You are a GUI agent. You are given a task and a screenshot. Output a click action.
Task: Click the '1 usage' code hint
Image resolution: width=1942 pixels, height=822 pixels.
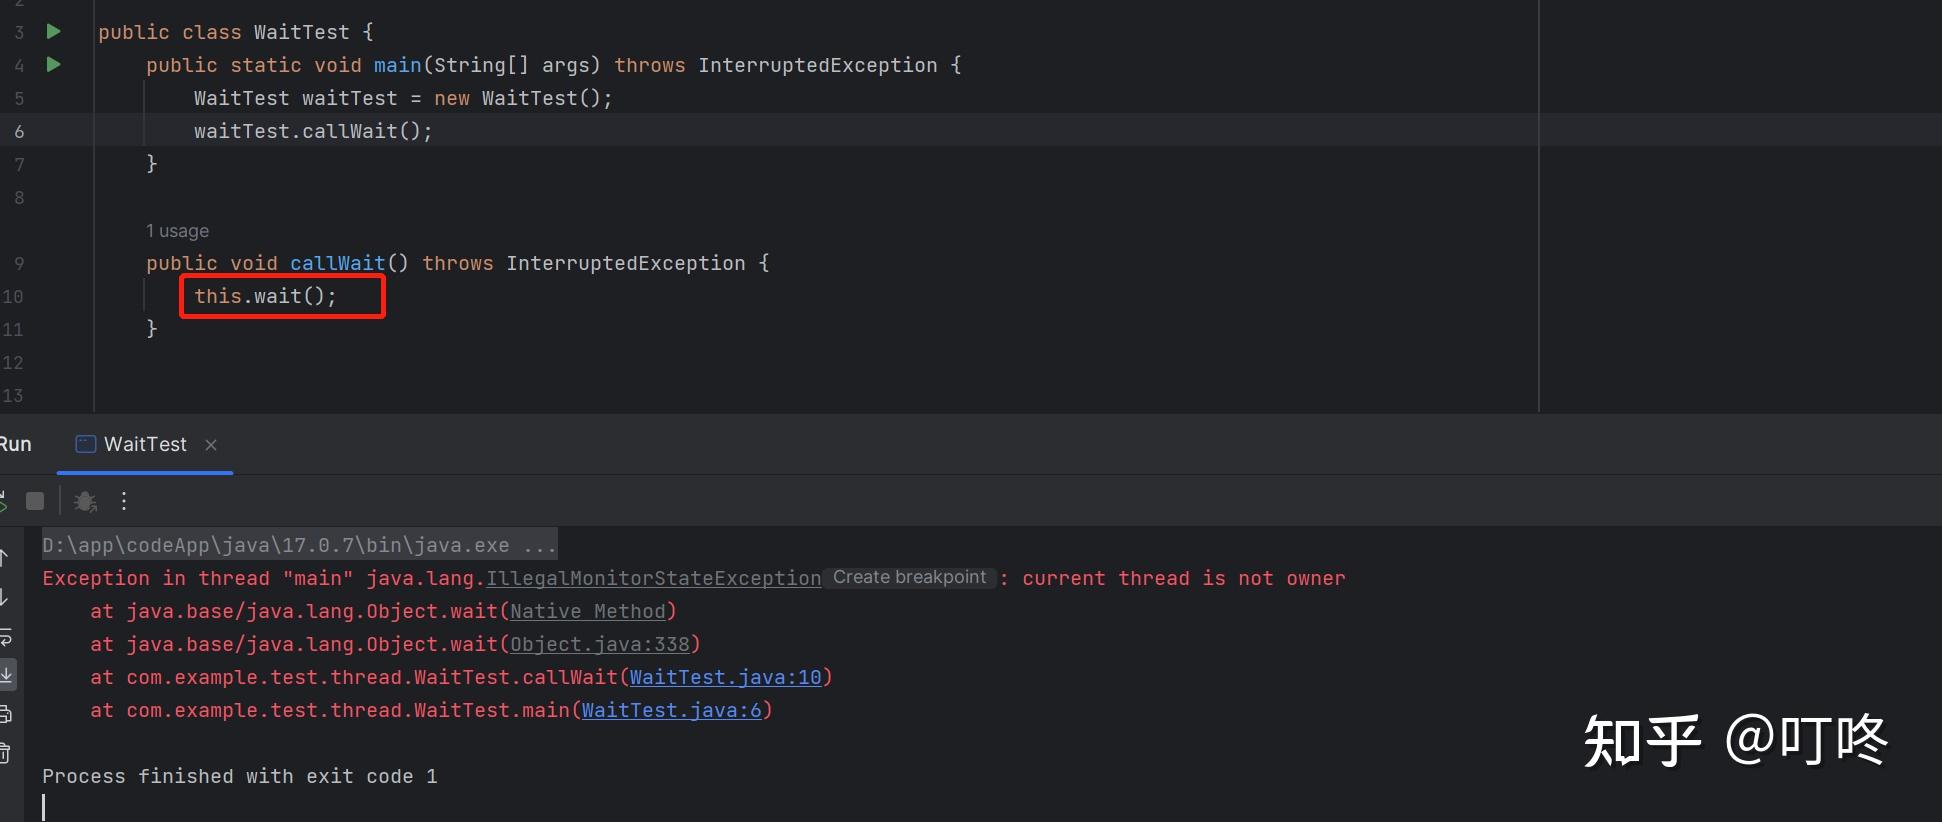click(177, 231)
